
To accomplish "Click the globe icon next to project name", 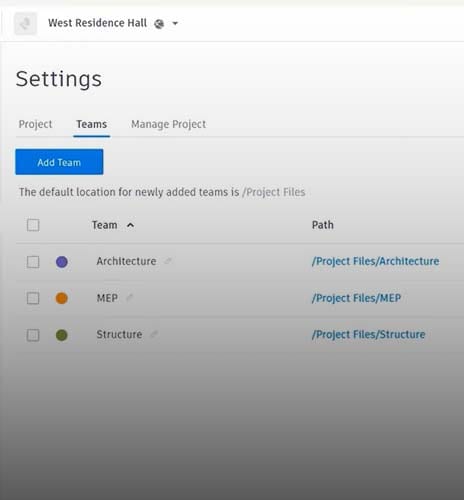I will (159, 24).
